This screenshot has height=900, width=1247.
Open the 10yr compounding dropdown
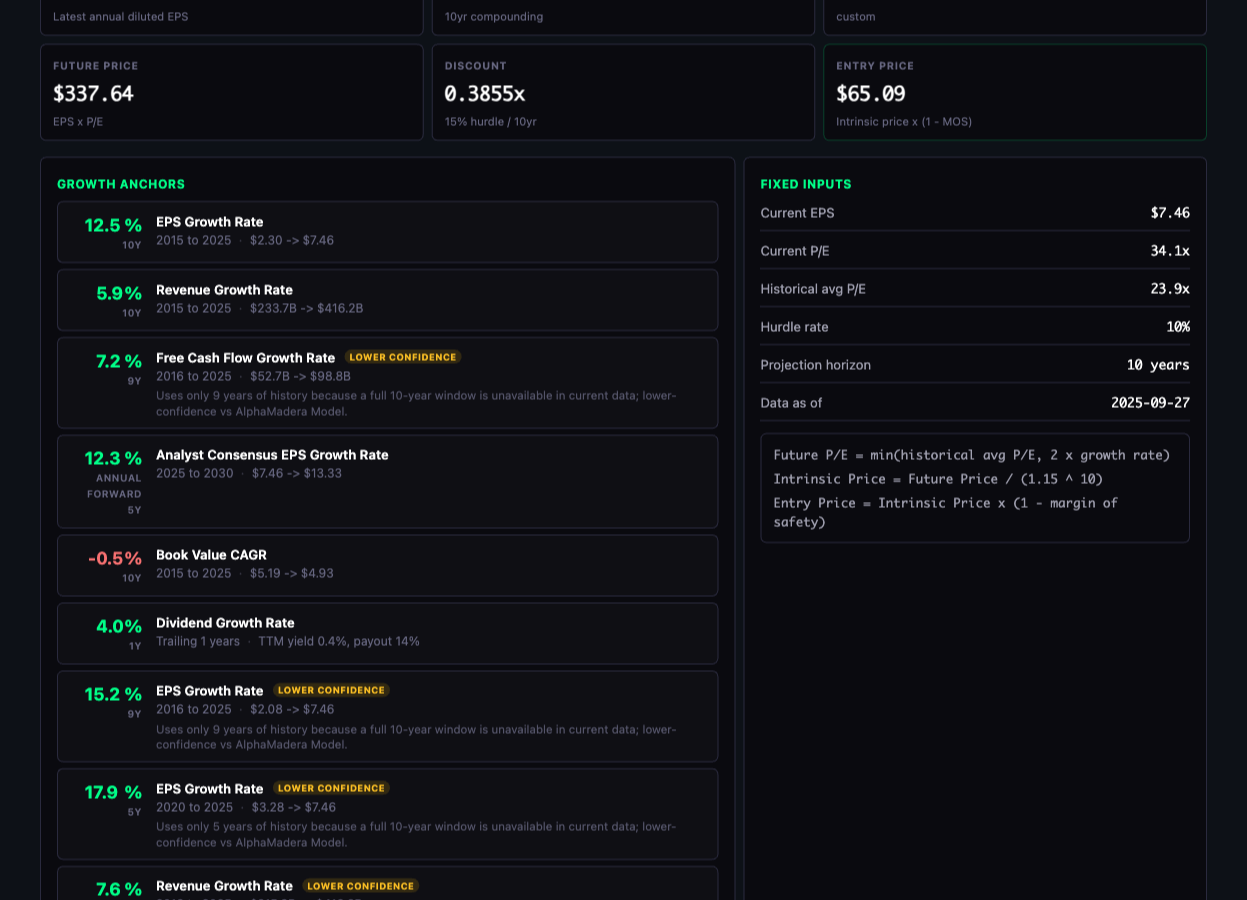point(623,16)
